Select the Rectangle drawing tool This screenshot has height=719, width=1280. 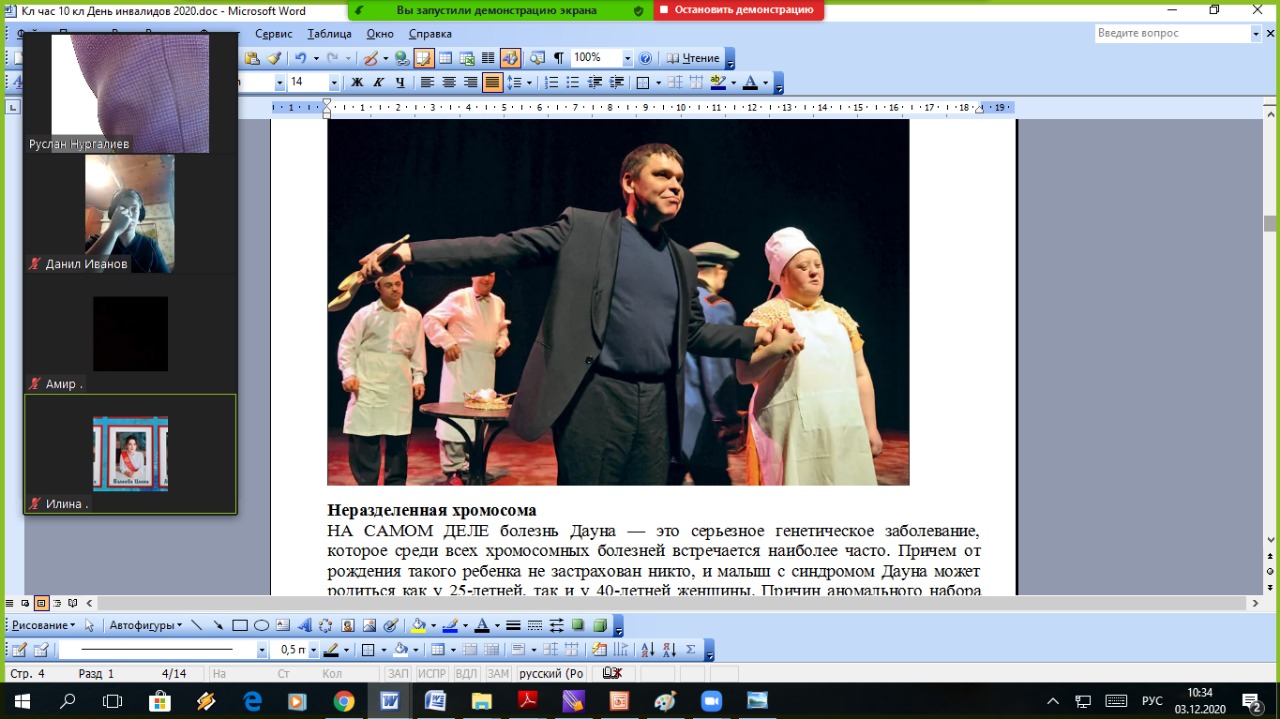pos(240,626)
